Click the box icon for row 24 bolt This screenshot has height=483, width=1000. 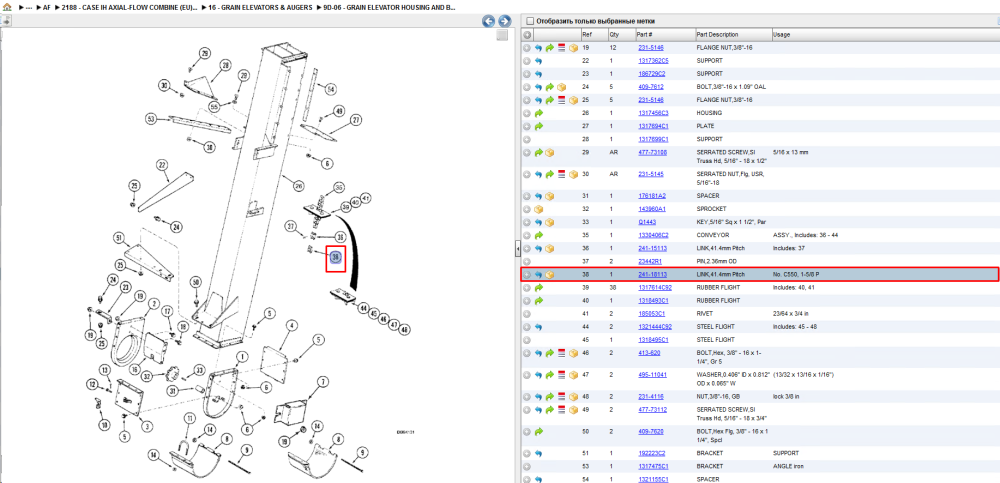click(x=562, y=87)
